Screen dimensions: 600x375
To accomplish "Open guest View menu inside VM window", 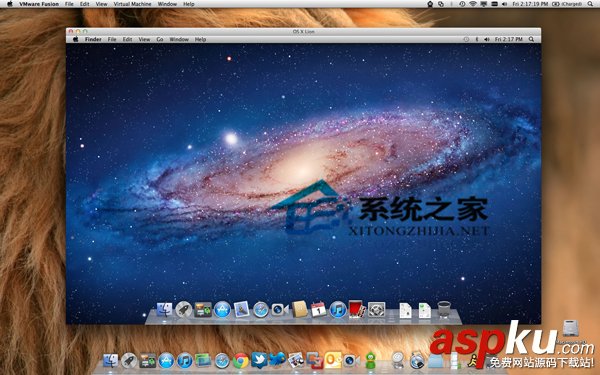I will (144, 39).
